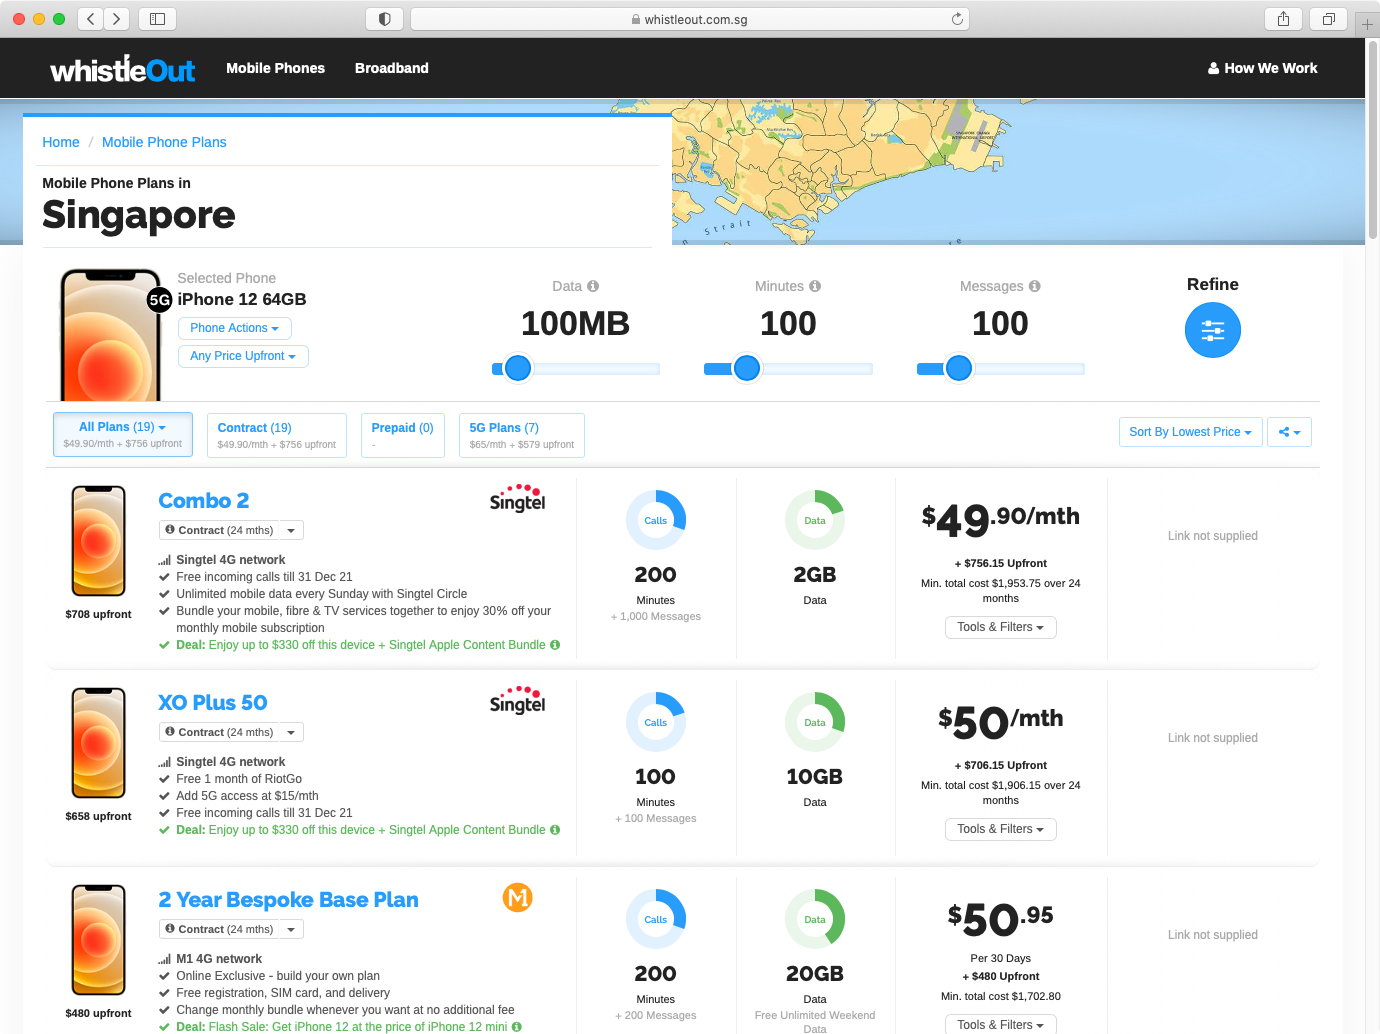
Task: Click the info icon next to Messages
Action: point(1035,286)
